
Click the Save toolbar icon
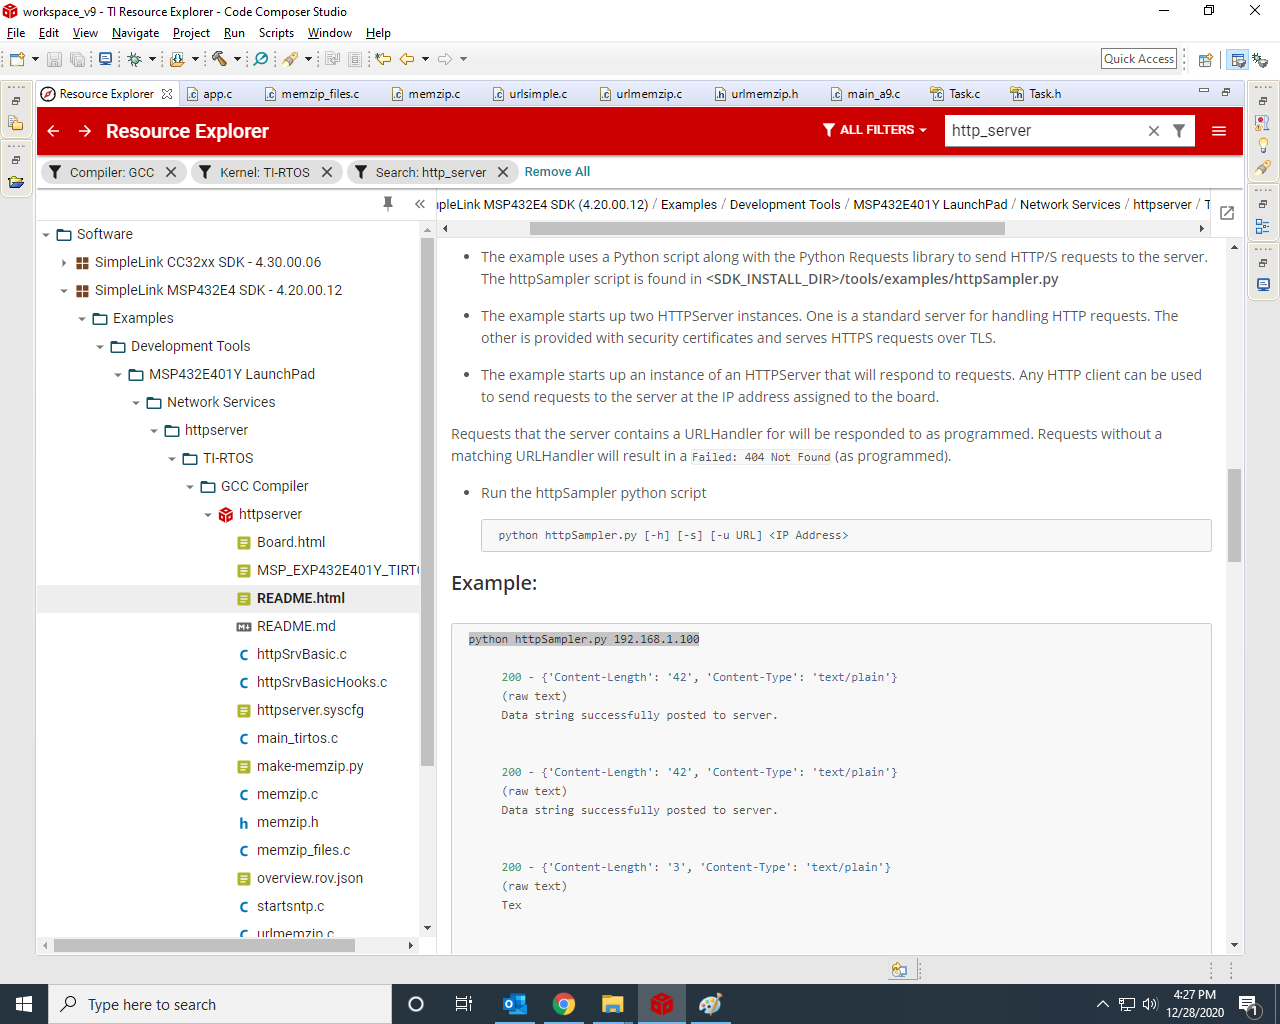54,59
